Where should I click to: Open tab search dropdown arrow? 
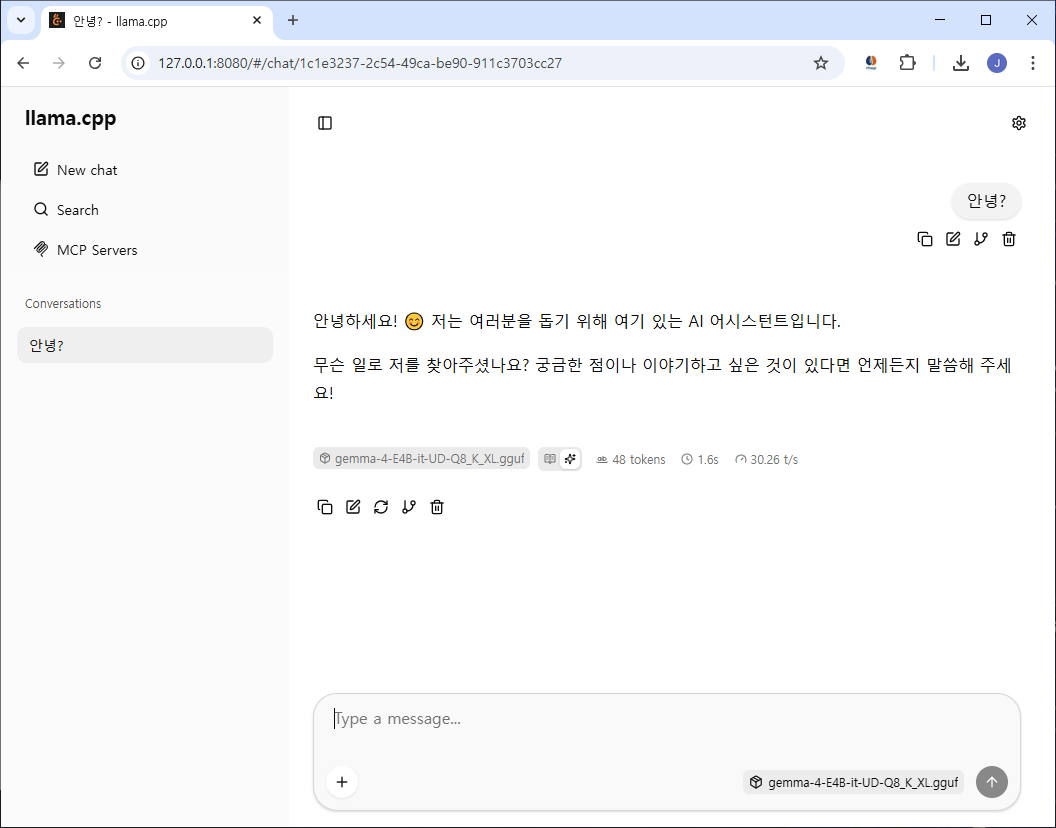(21, 20)
